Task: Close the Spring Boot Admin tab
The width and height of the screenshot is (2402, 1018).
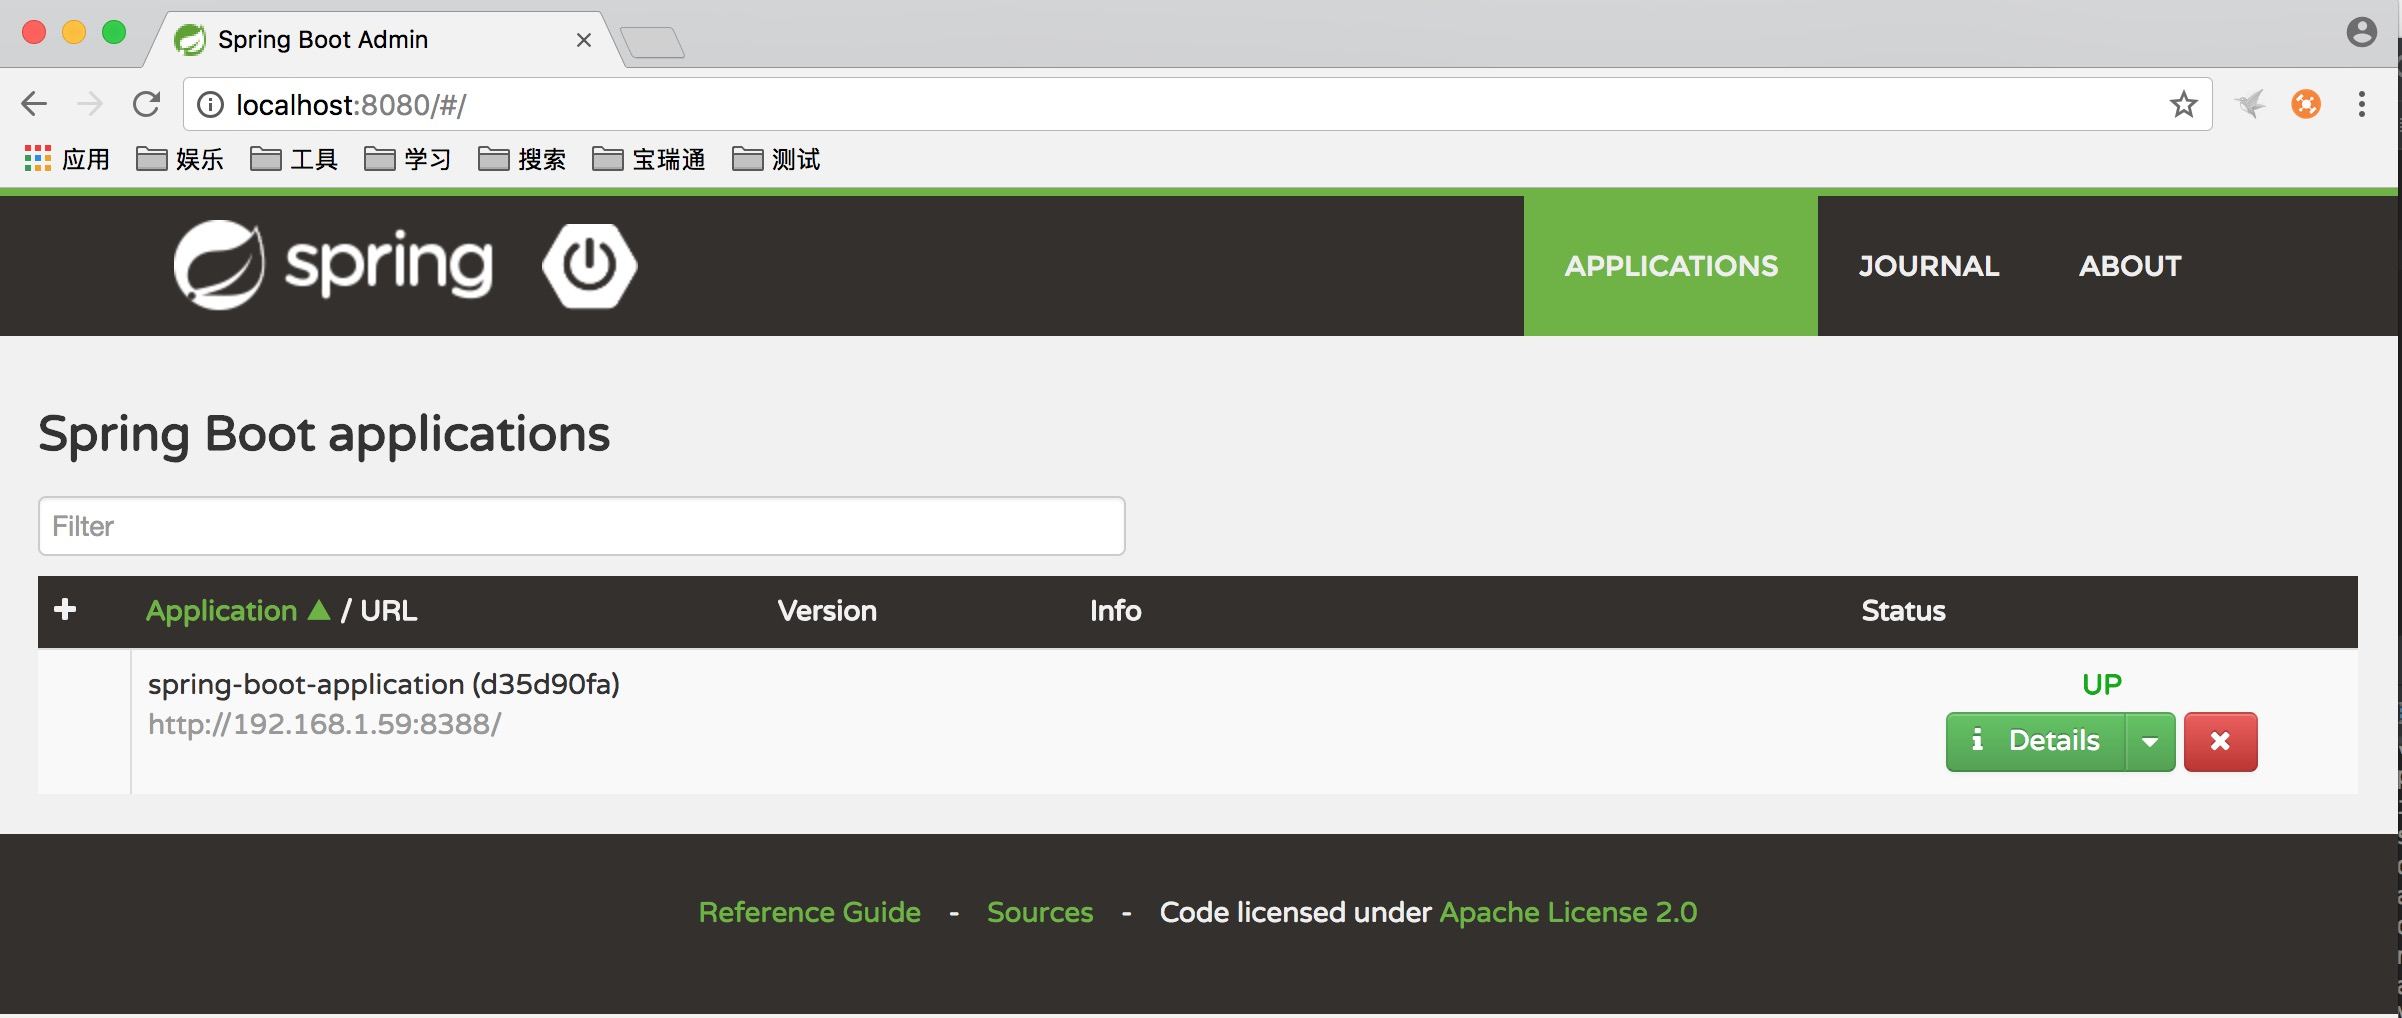Action: pyautogui.click(x=584, y=40)
